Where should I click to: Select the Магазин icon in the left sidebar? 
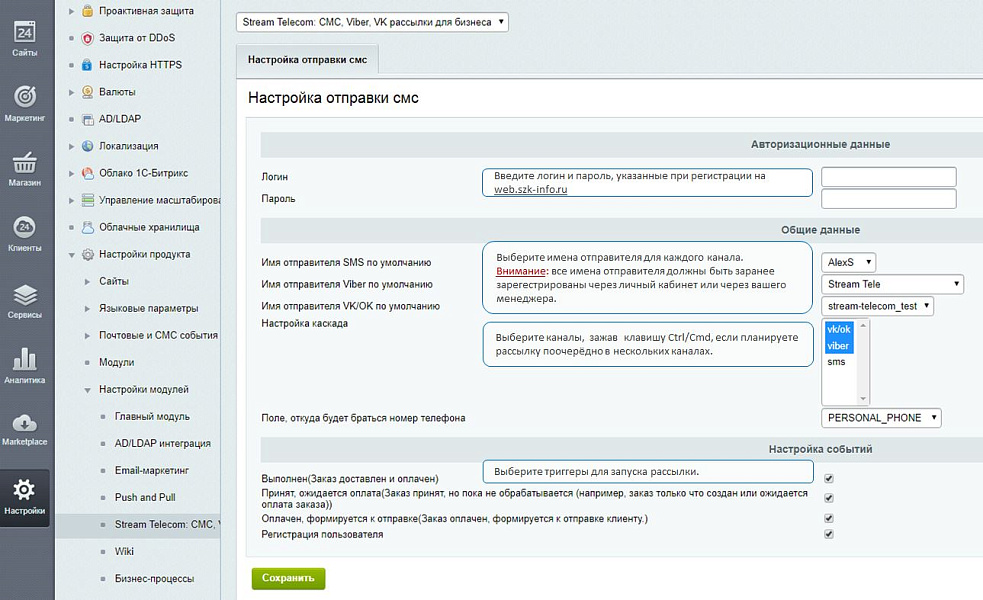(25, 166)
